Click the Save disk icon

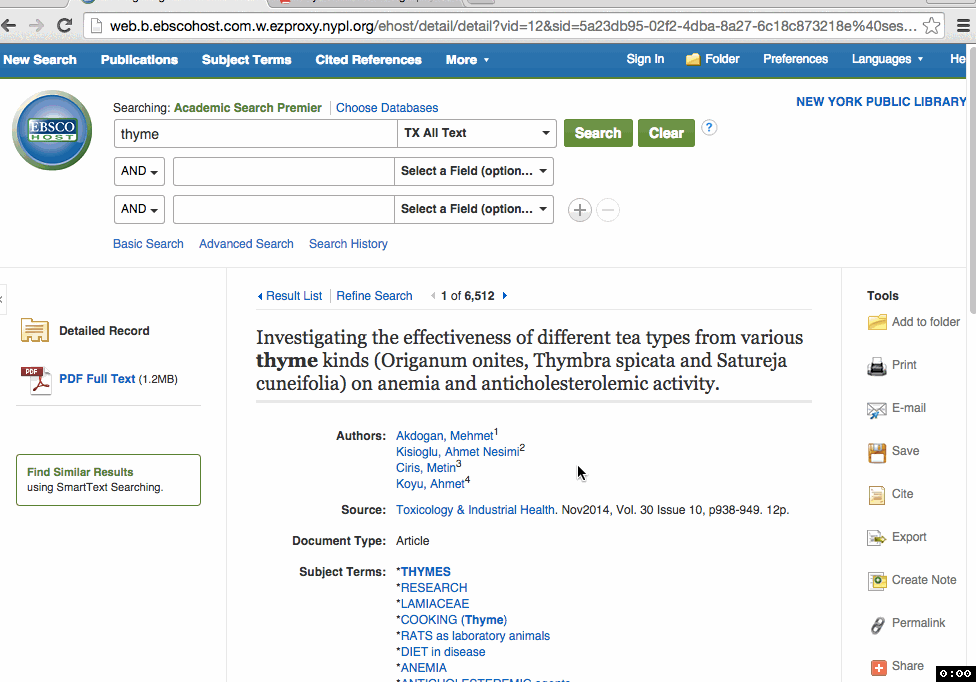click(x=877, y=452)
